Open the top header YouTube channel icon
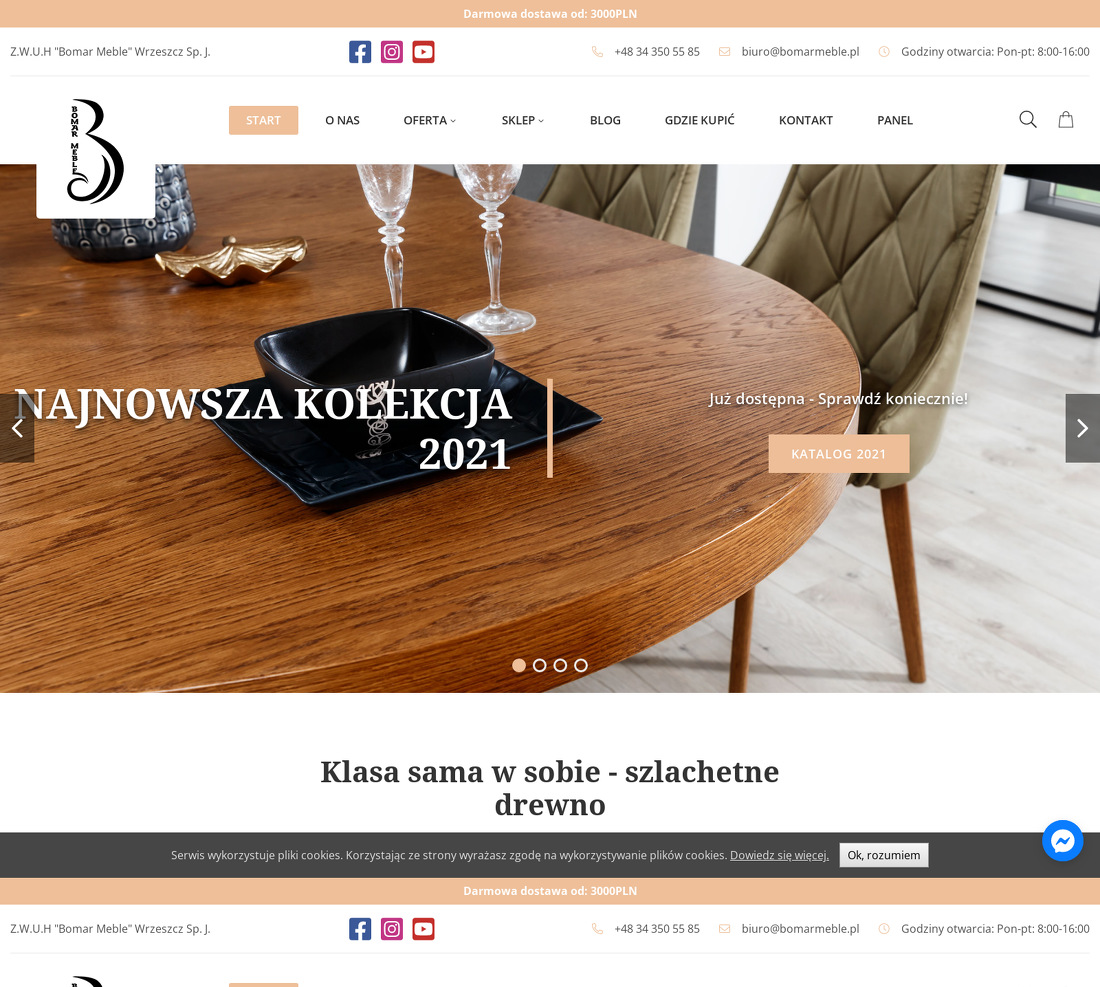Image resolution: width=1100 pixels, height=987 pixels. (423, 52)
